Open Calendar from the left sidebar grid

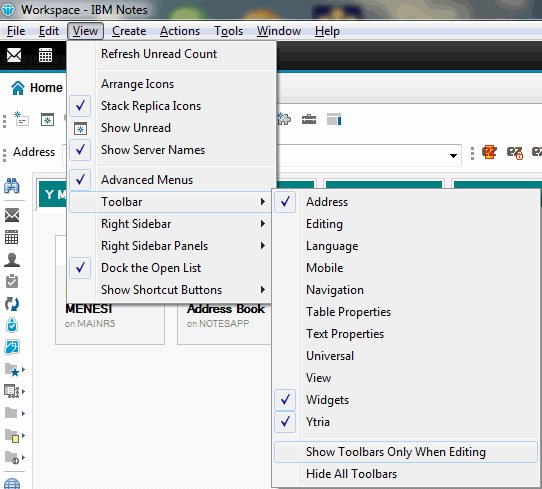(x=11, y=237)
